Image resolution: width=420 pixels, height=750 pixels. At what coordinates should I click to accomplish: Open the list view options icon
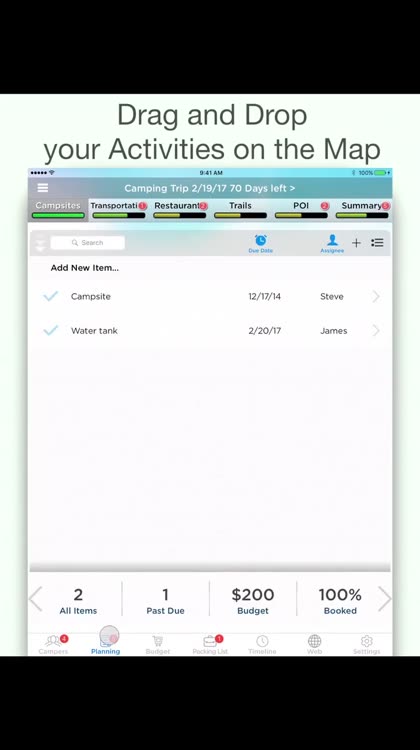(x=377, y=243)
